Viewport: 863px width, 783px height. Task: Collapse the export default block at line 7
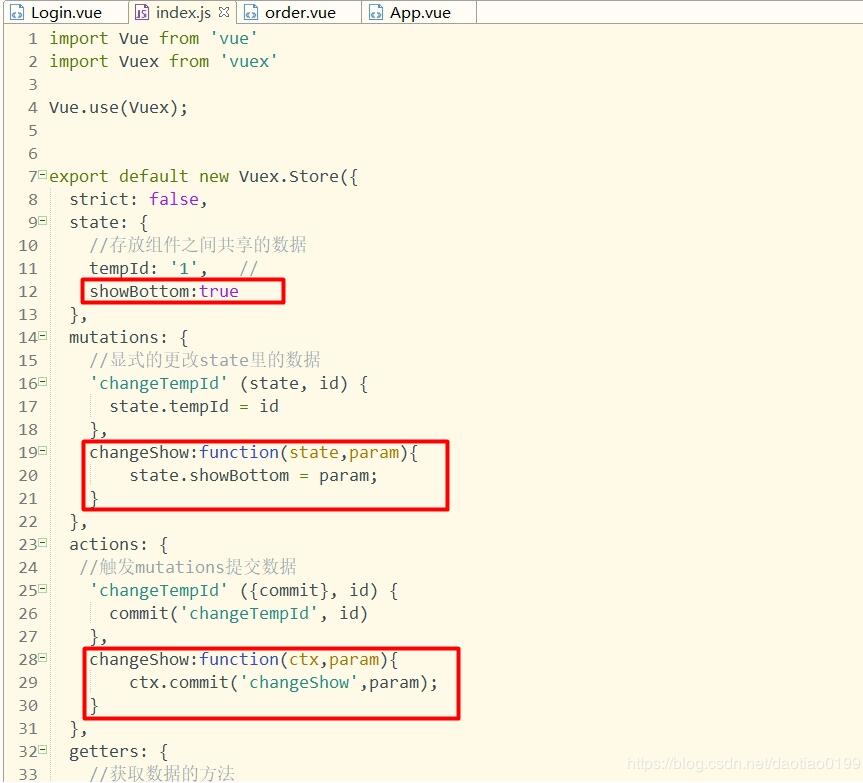pos(43,175)
